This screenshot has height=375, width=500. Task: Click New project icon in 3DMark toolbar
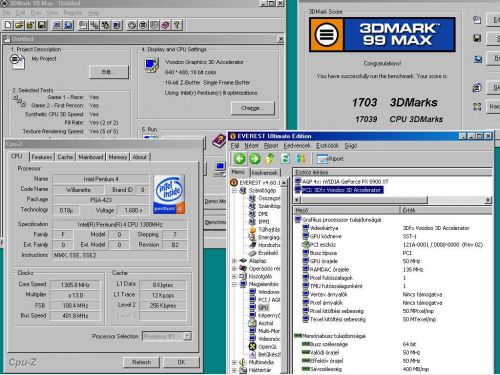pos(8,25)
